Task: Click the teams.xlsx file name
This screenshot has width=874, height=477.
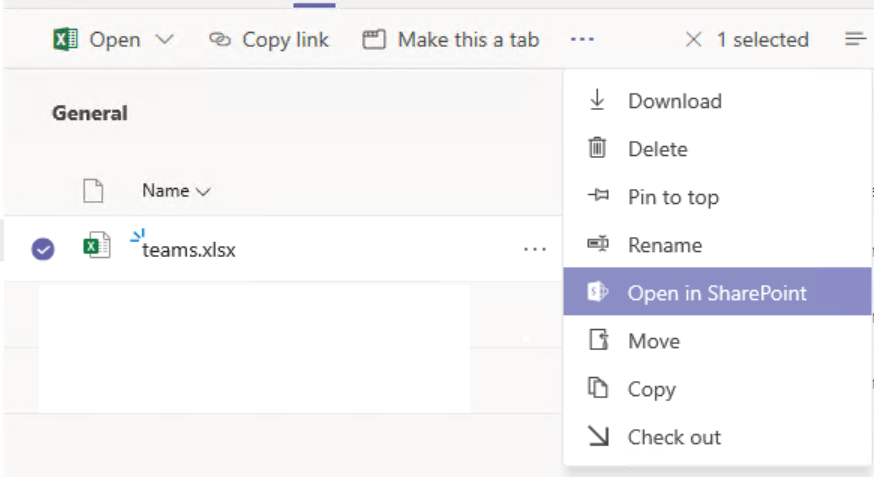Action: click(188, 250)
